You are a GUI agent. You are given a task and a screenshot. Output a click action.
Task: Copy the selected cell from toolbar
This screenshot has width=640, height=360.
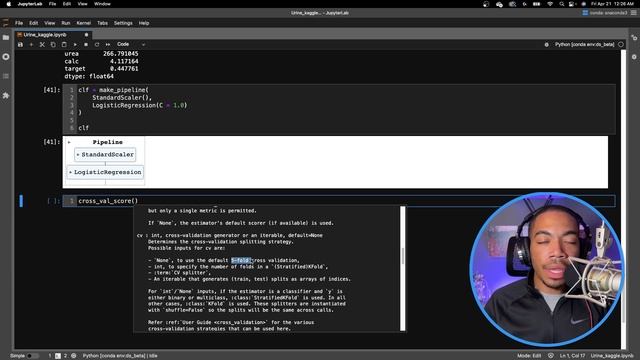[x=53, y=44]
